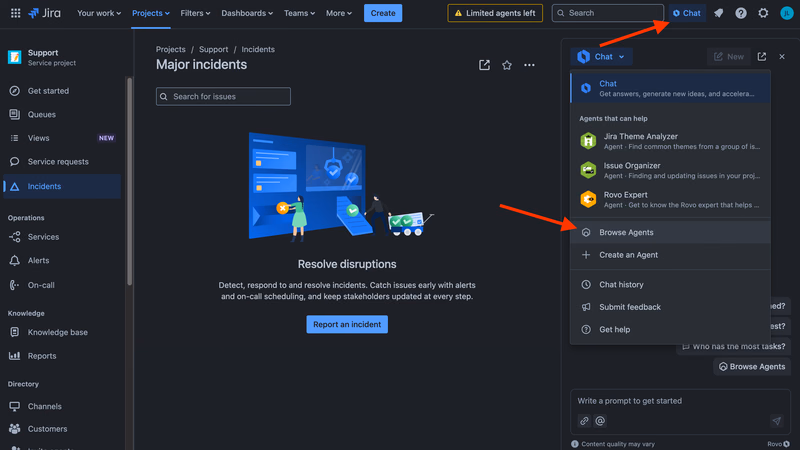Expand the Dashboards dropdown
This screenshot has height=450, width=800.
pos(247,13)
